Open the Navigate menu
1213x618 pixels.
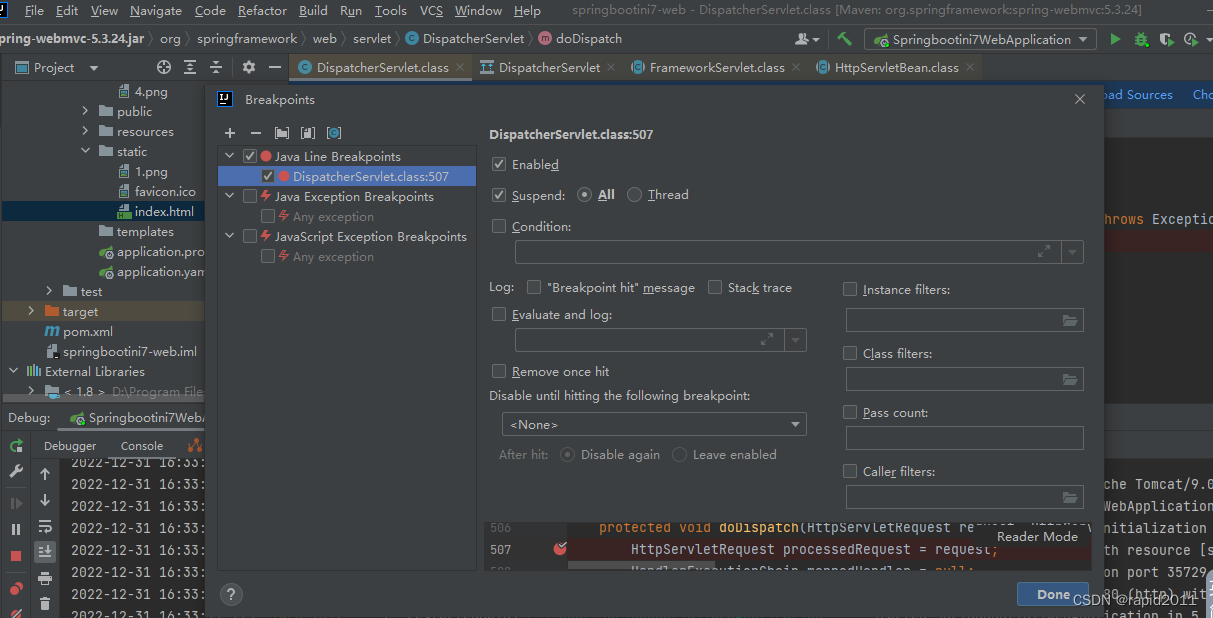coord(156,11)
